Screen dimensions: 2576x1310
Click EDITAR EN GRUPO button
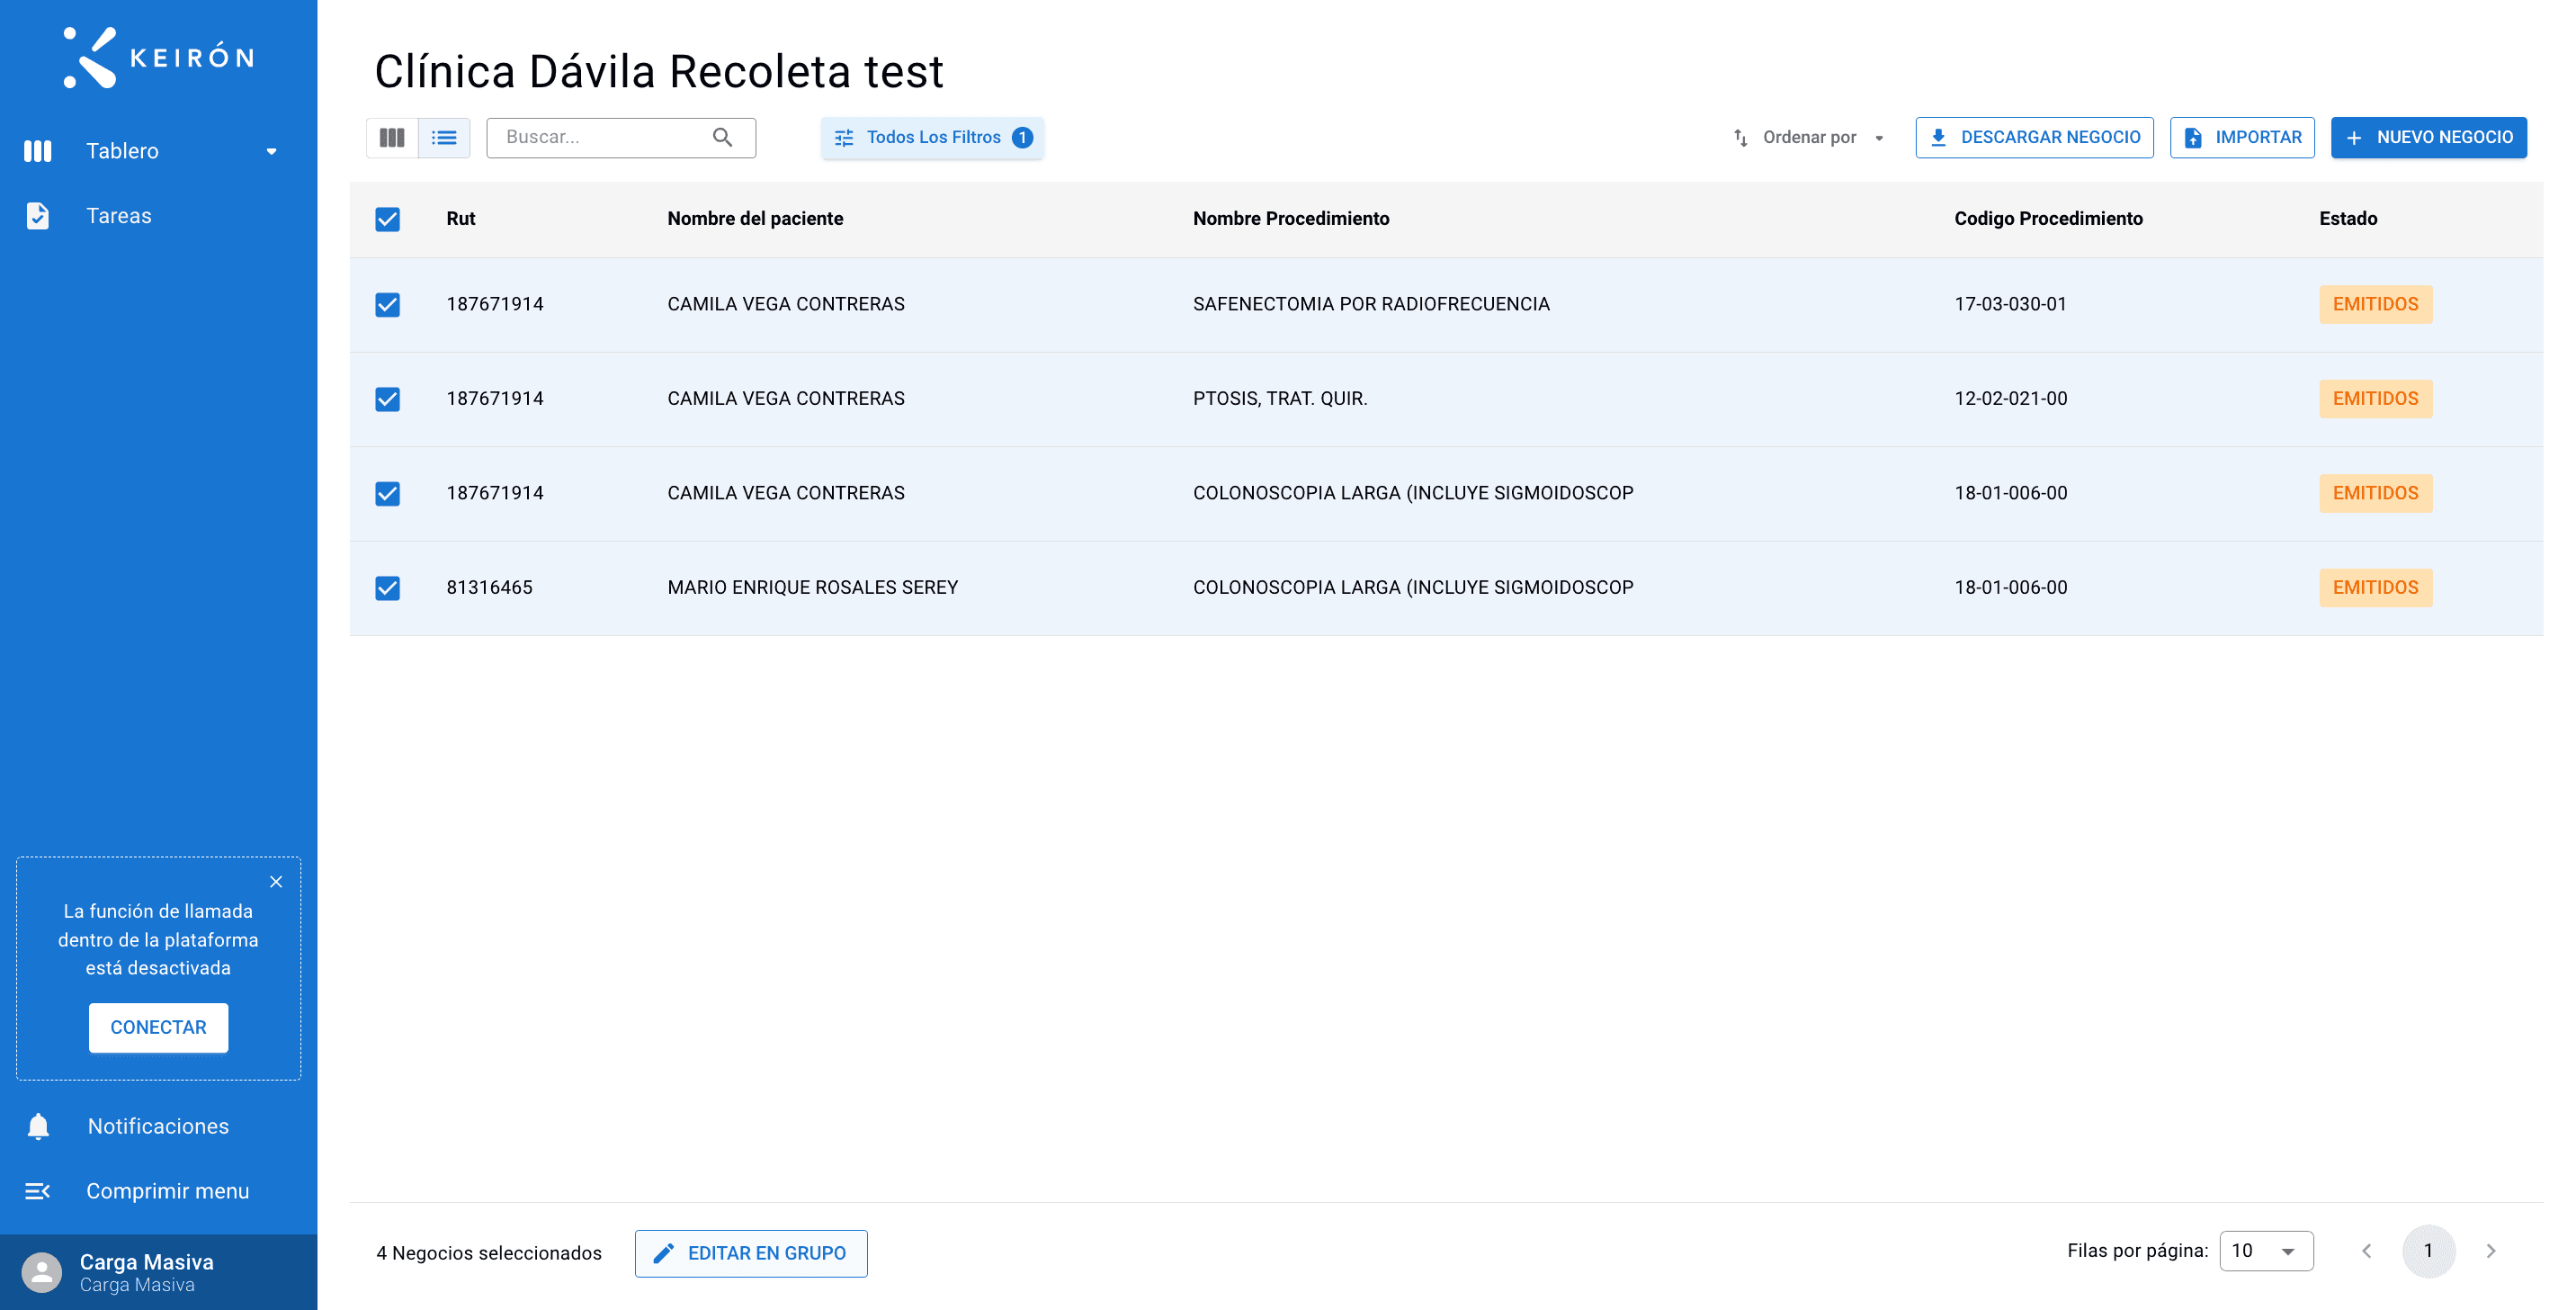[751, 1253]
